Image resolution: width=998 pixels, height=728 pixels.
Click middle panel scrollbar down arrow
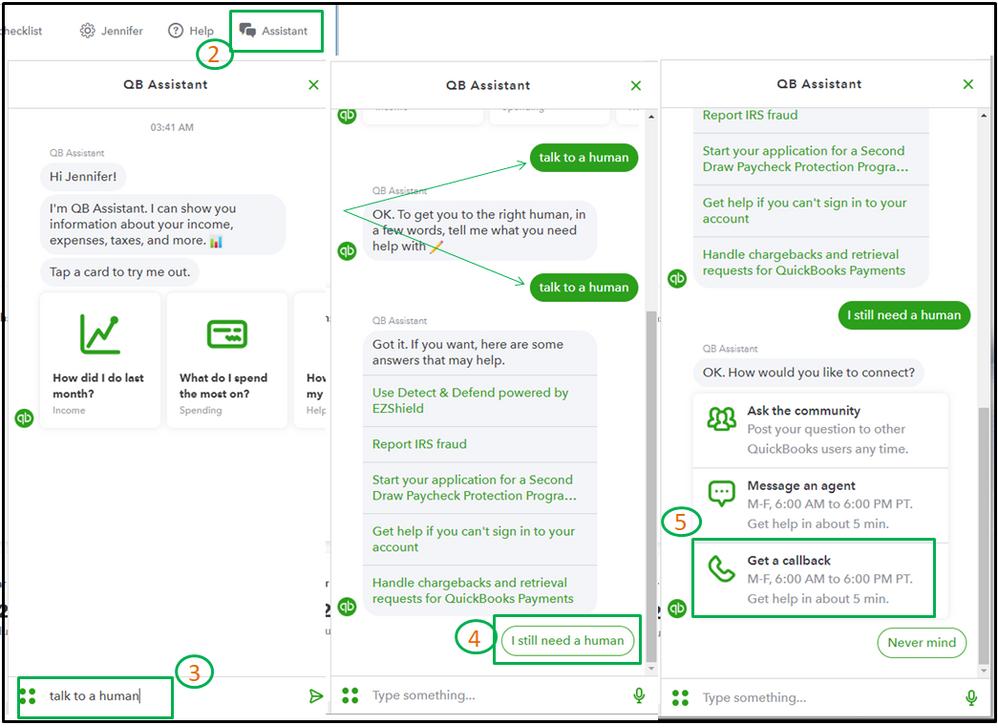pyautogui.click(x=650, y=668)
